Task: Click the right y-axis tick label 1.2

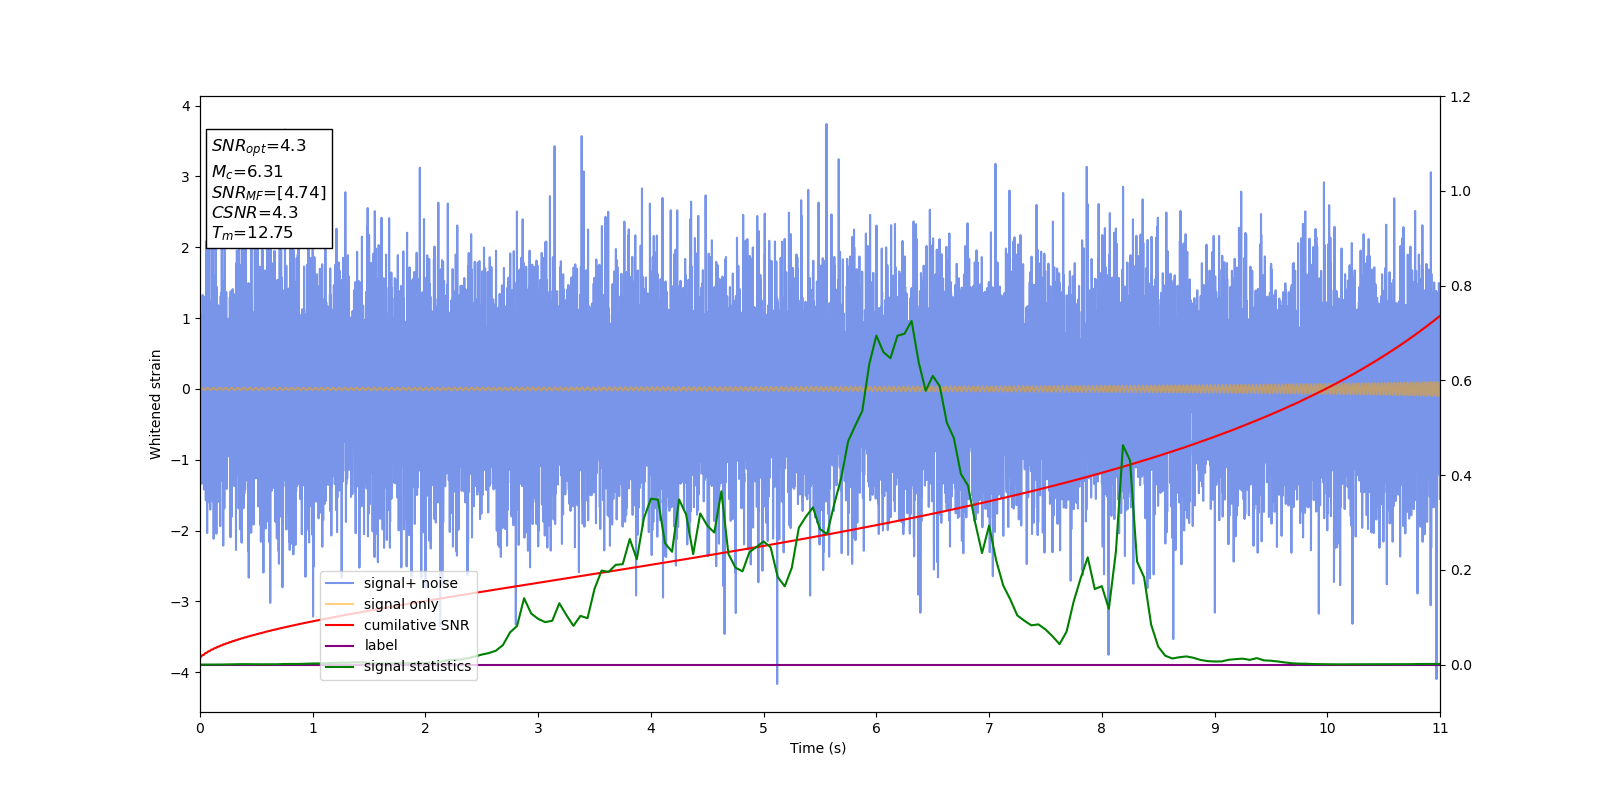Action: click(x=1460, y=97)
